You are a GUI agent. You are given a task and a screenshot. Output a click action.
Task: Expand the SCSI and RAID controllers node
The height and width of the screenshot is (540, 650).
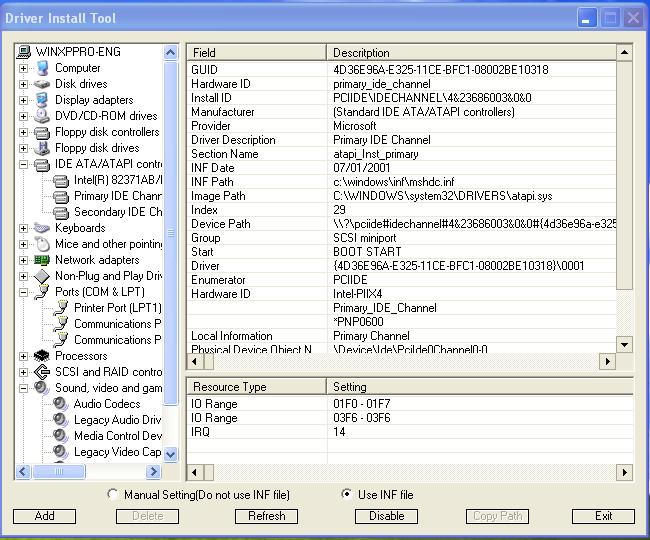pos(24,372)
